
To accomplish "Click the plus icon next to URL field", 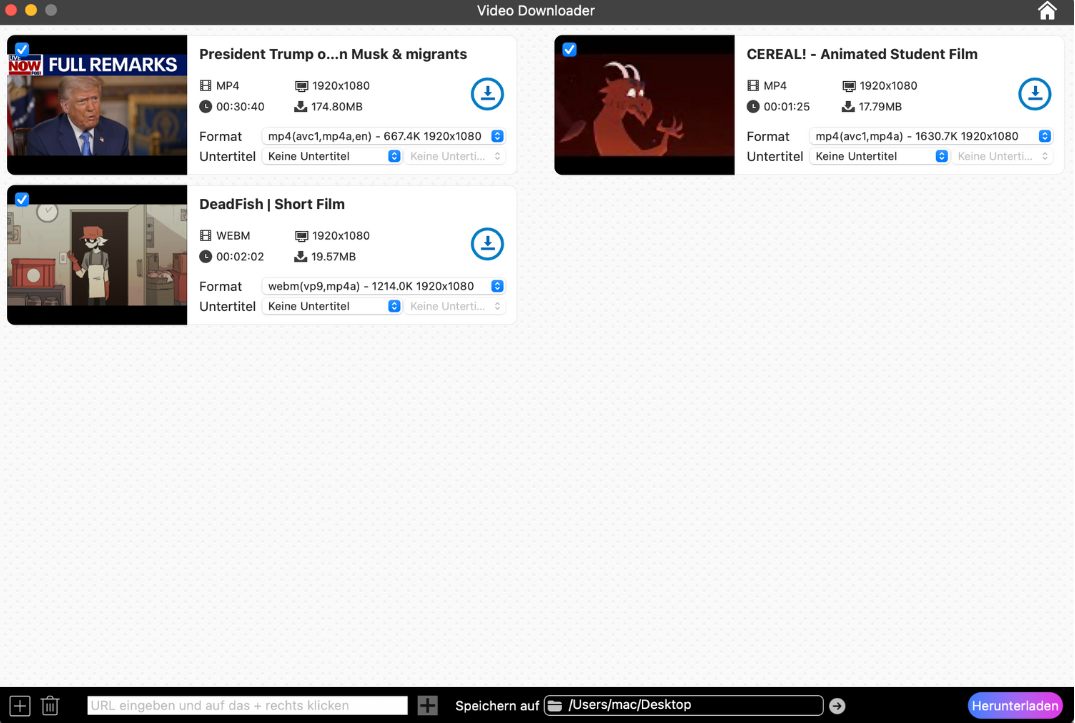I will pos(427,705).
